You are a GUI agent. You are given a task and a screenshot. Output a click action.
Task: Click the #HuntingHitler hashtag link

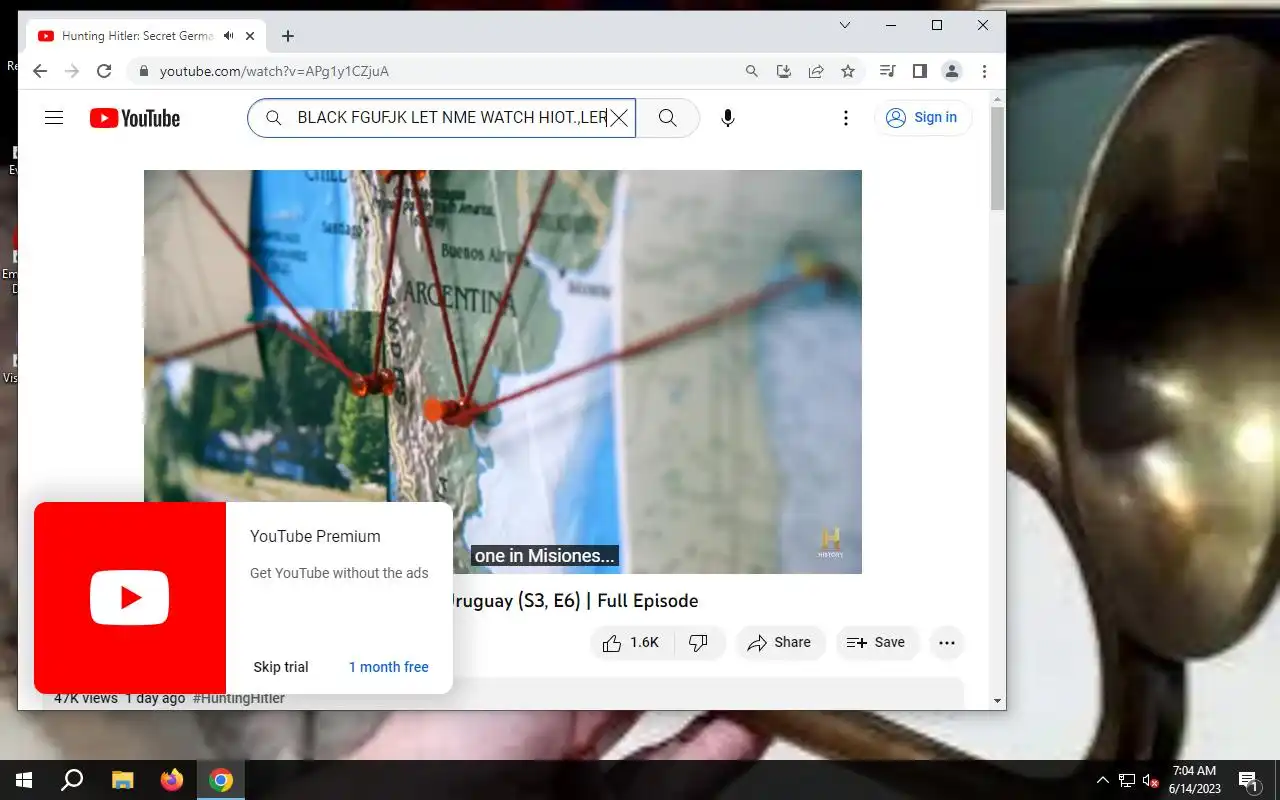(239, 698)
